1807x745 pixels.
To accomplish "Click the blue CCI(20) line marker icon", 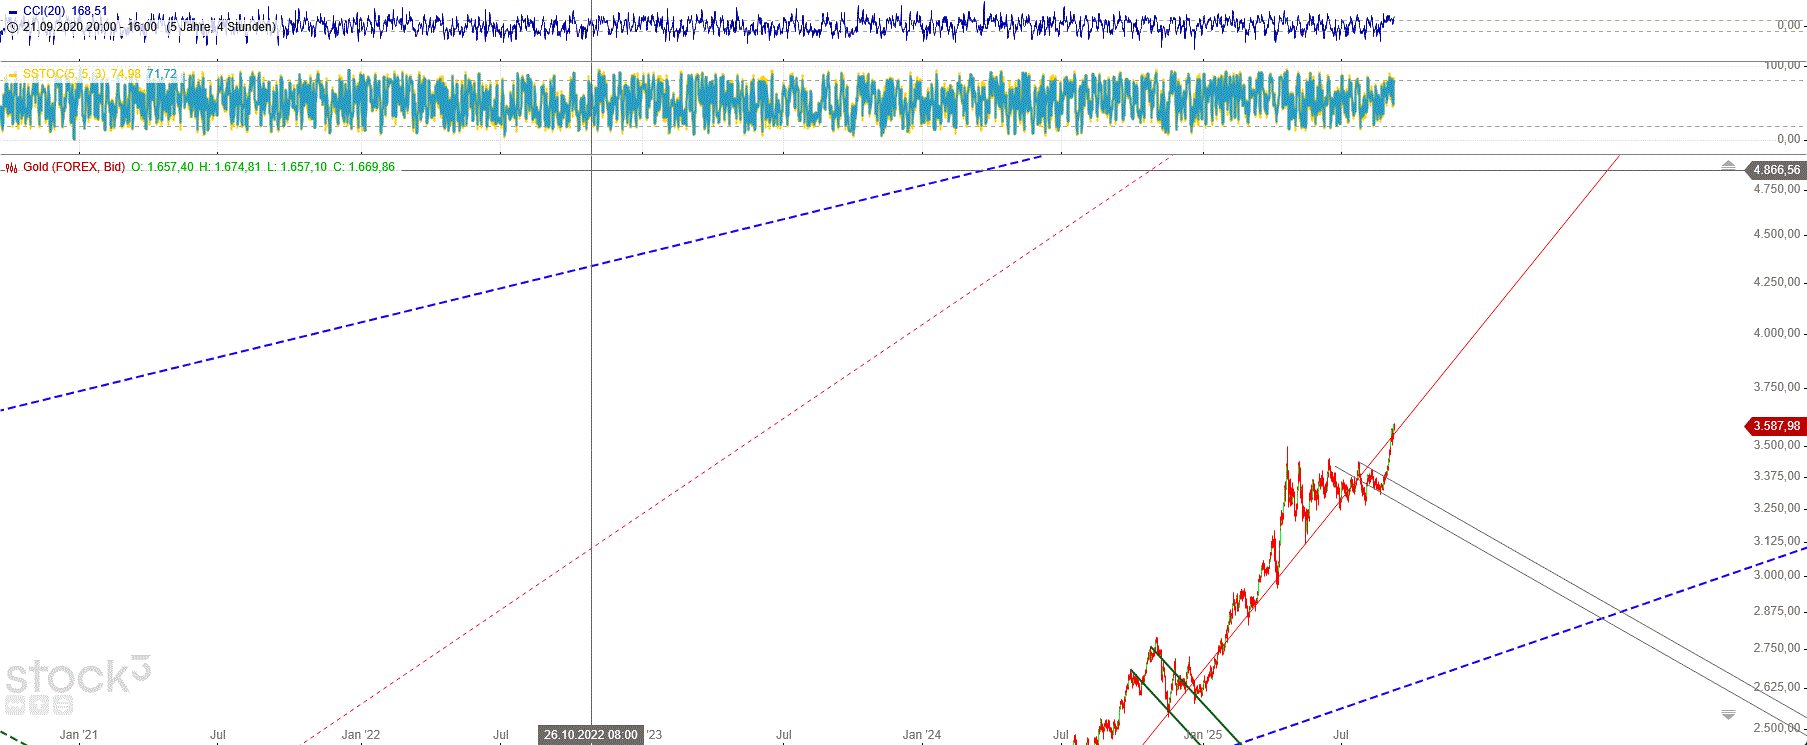I will click(12, 11).
